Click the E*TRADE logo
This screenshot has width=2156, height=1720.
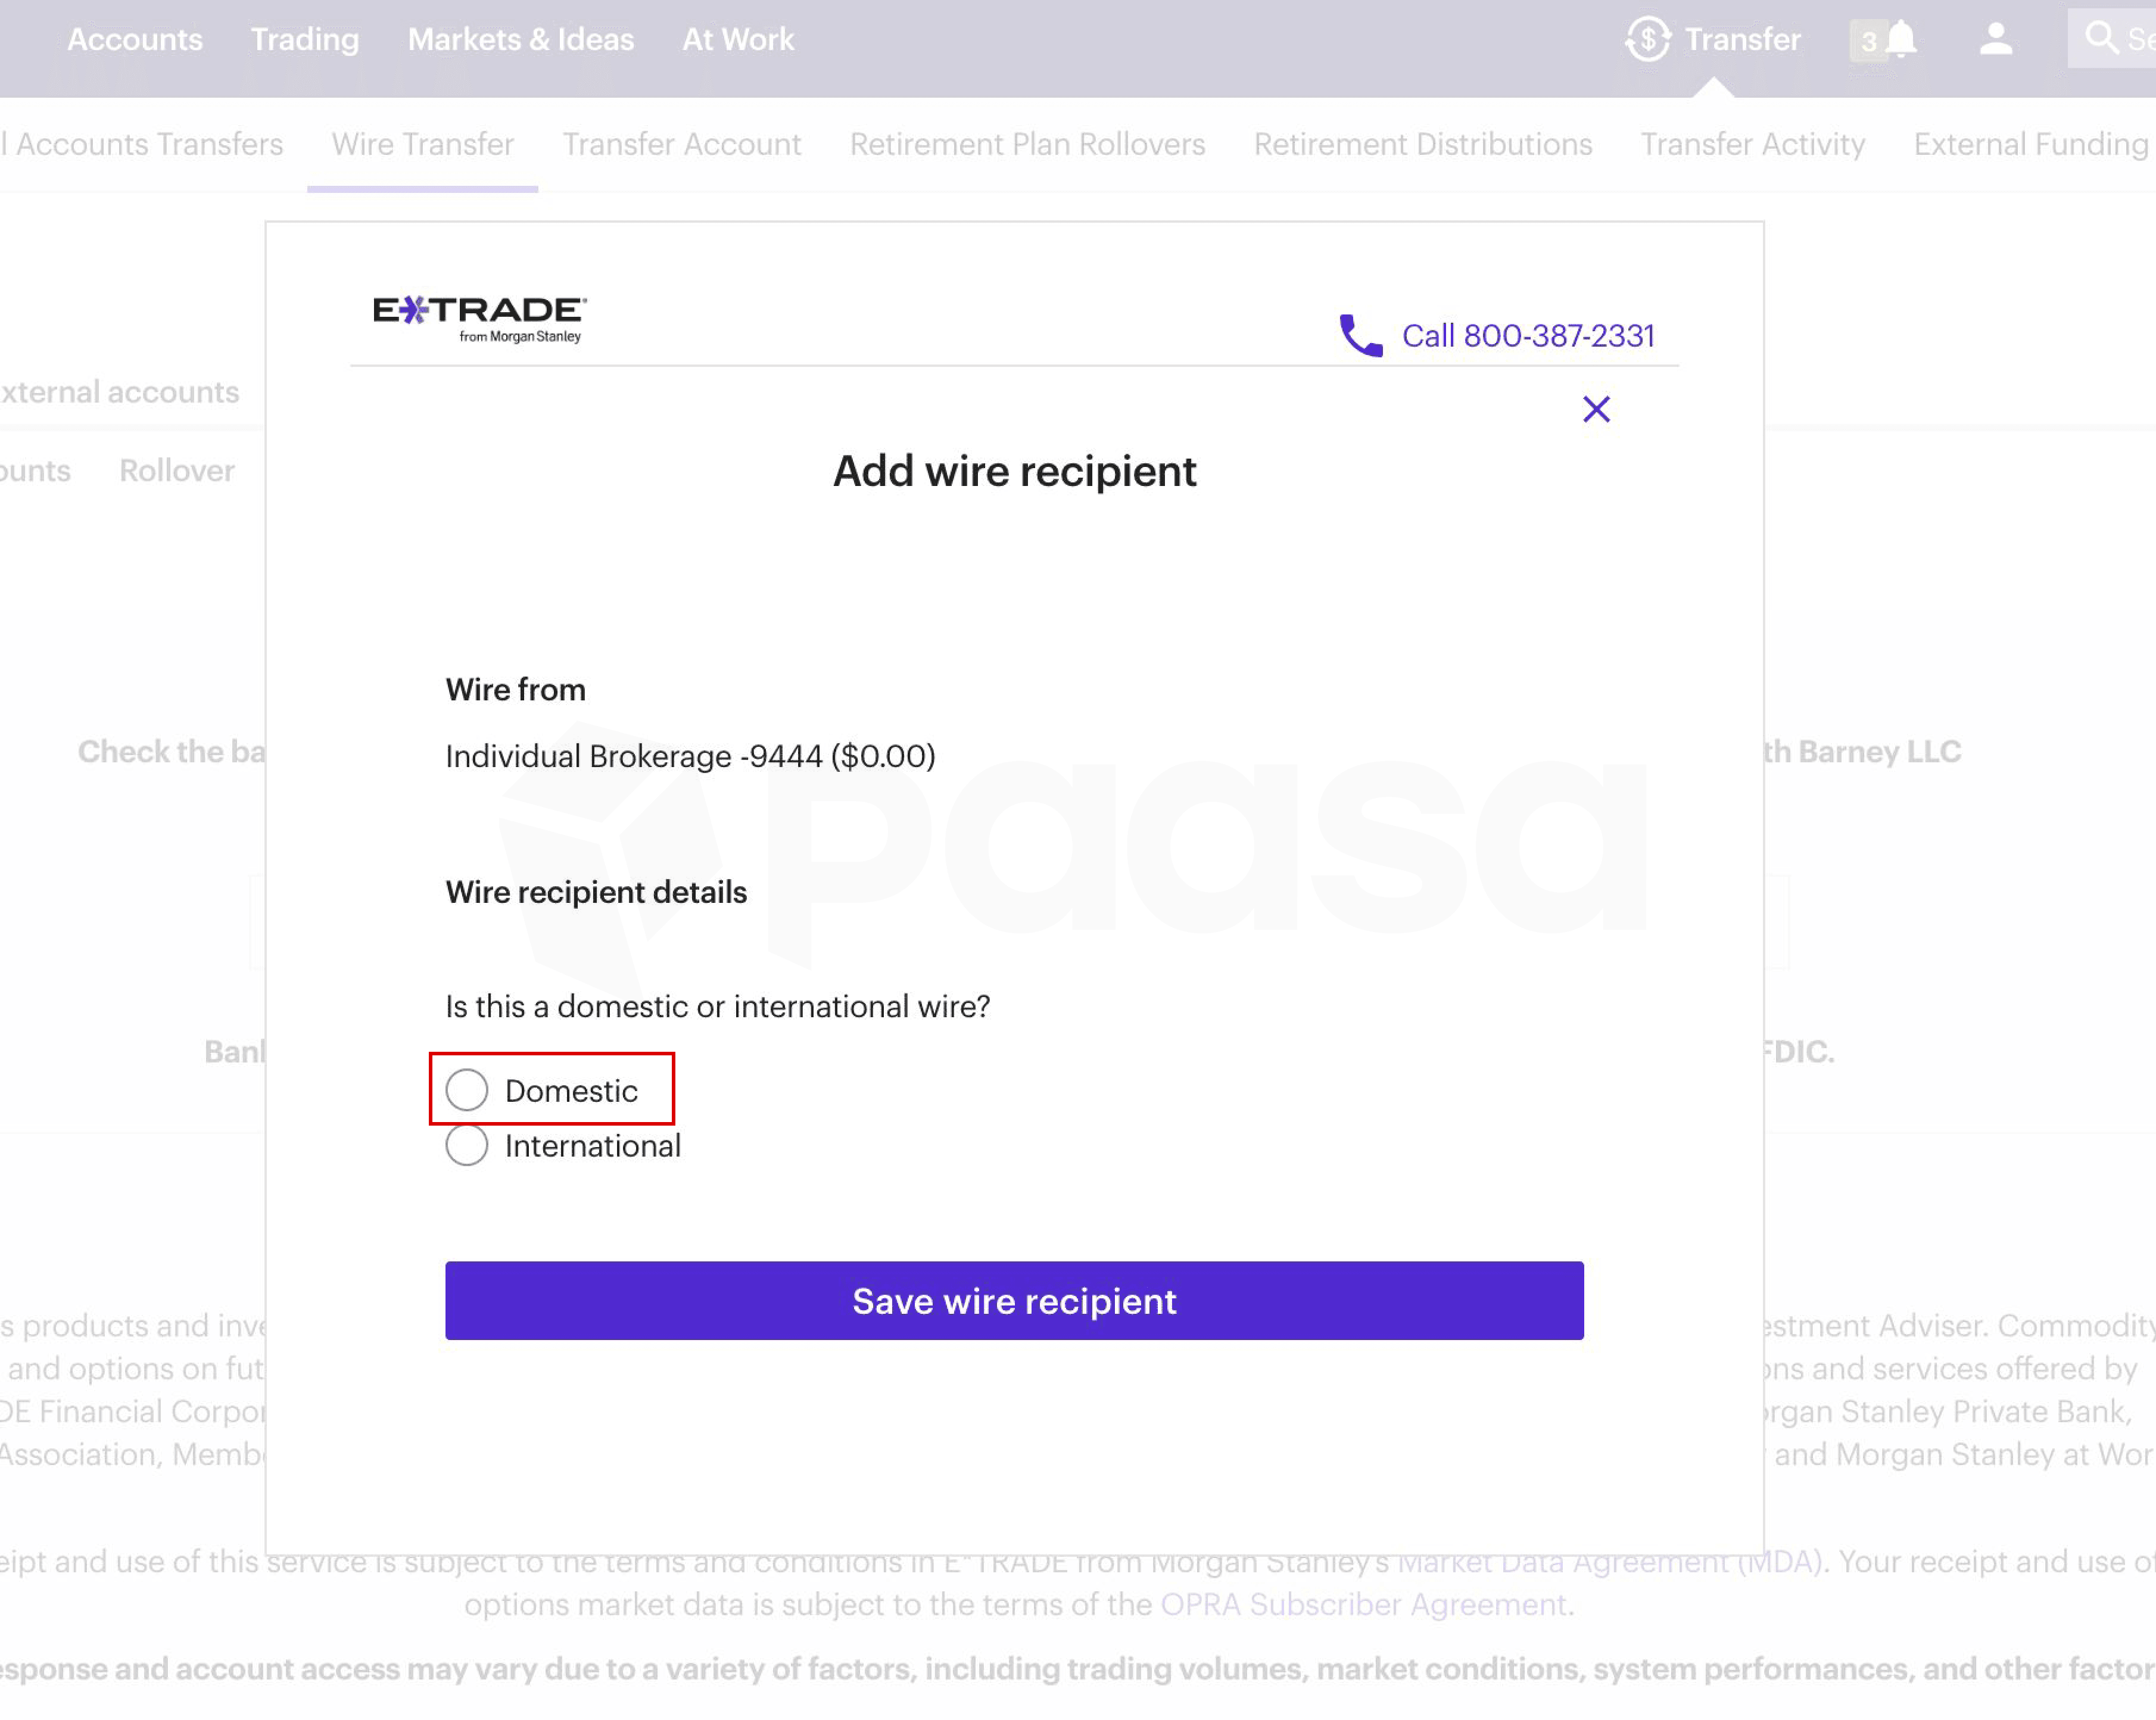479,319
